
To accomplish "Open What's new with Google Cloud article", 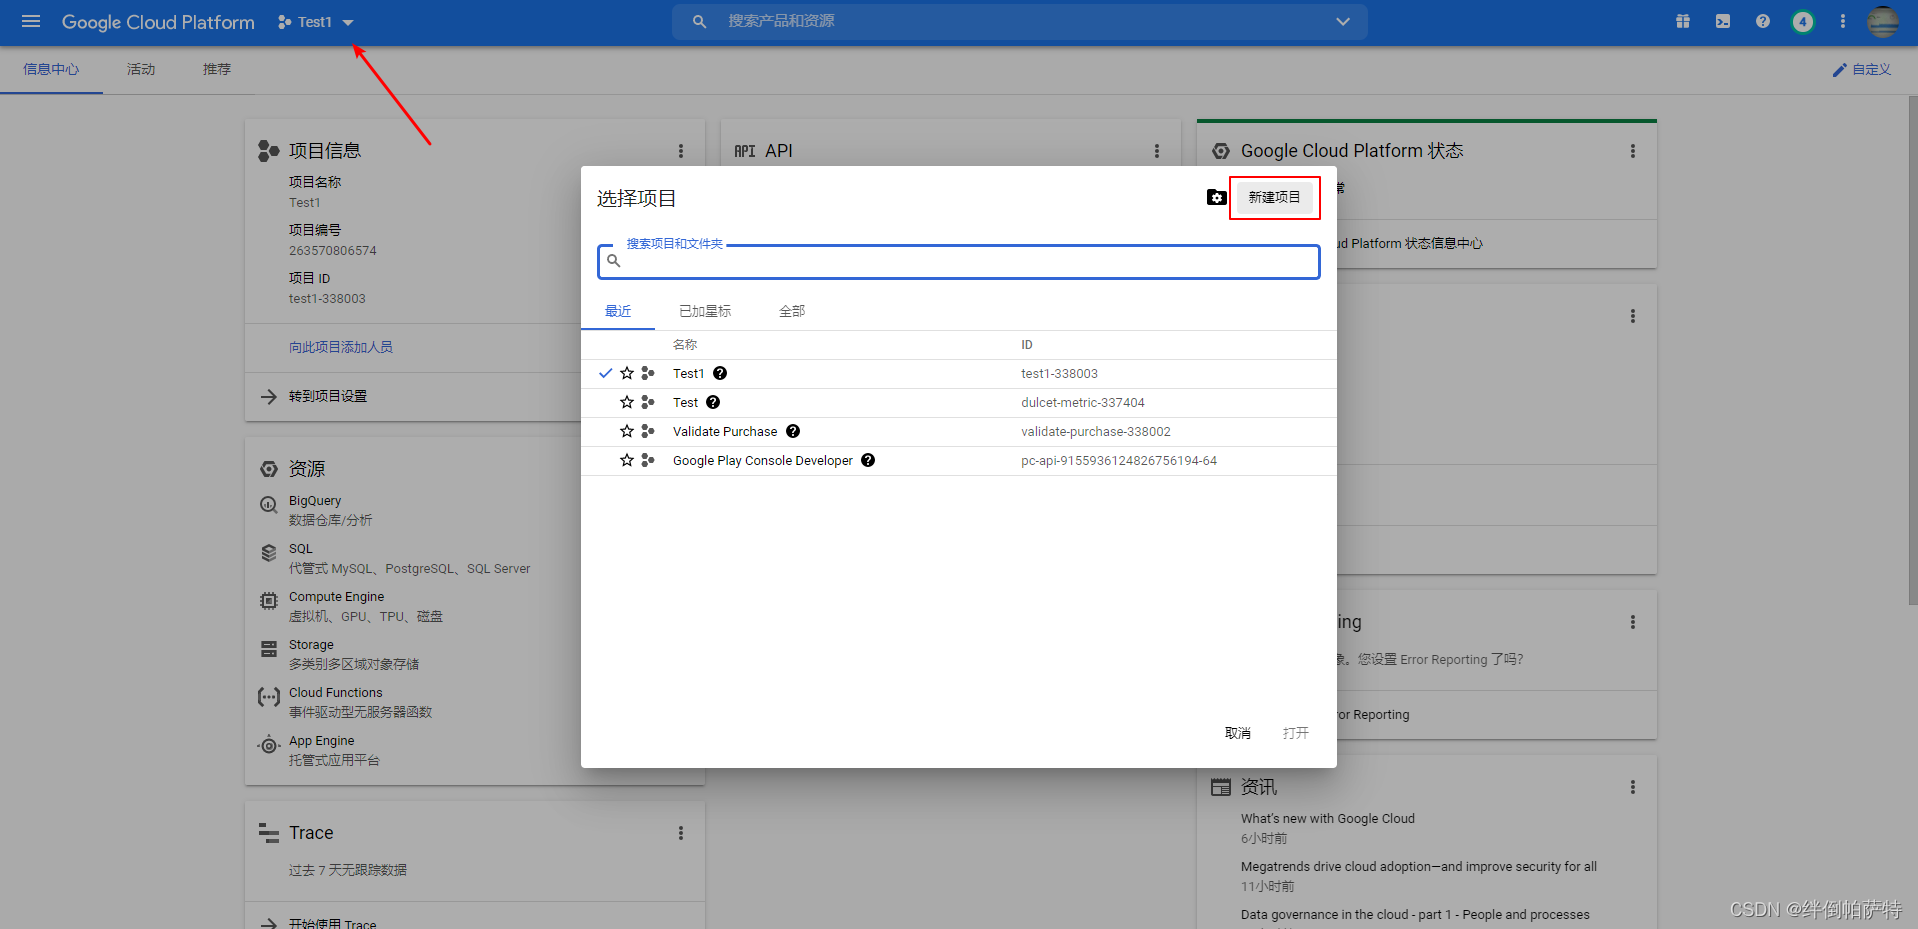I will pyautogui.click(x=1328, y=818).
